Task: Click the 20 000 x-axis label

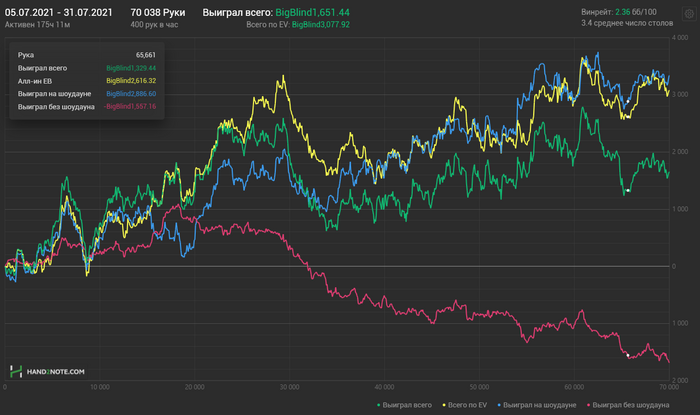Action: (195, 387)
